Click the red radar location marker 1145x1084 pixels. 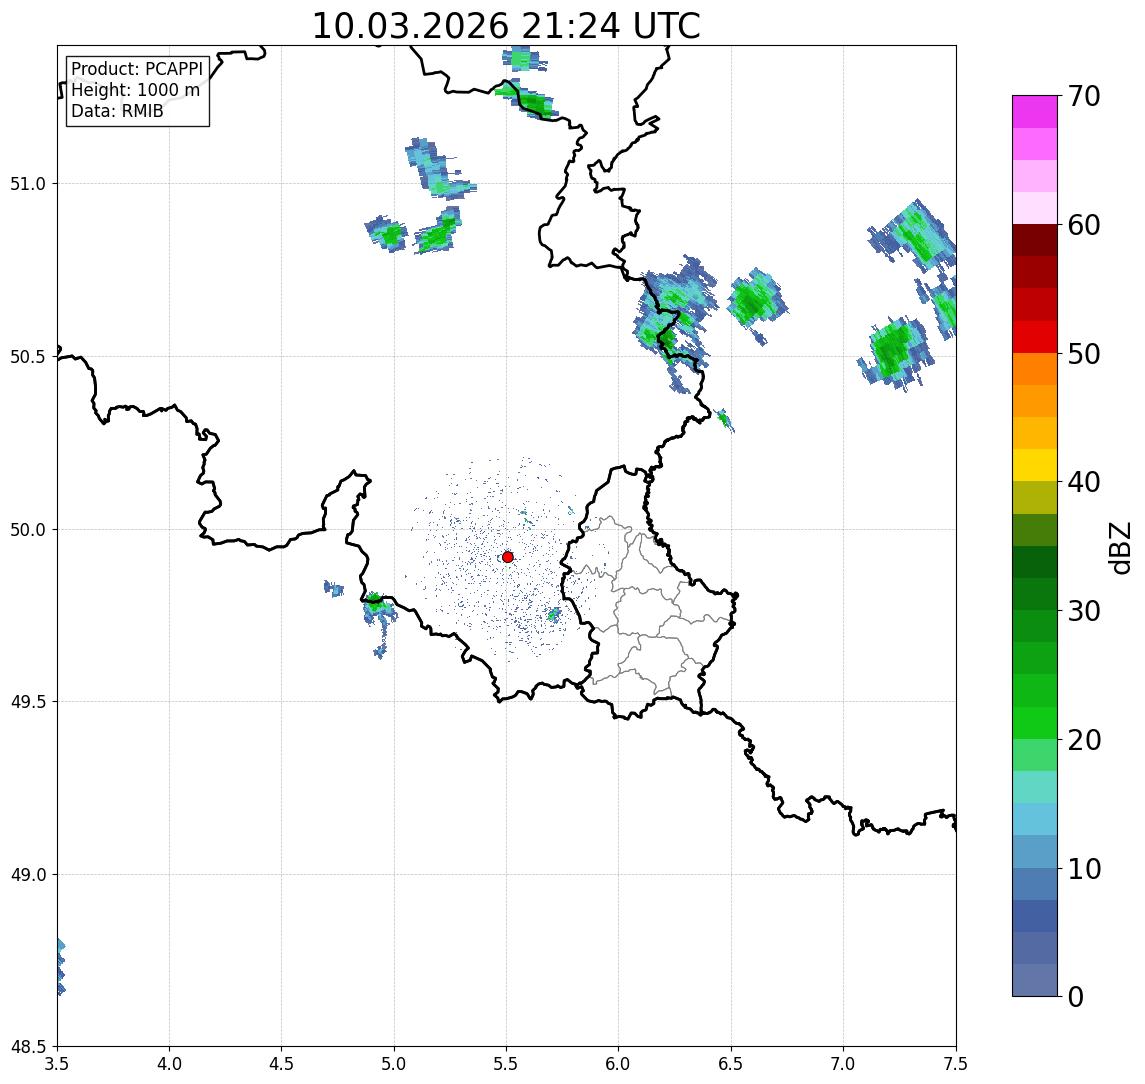pyautogui.click(x=508, y=557)
